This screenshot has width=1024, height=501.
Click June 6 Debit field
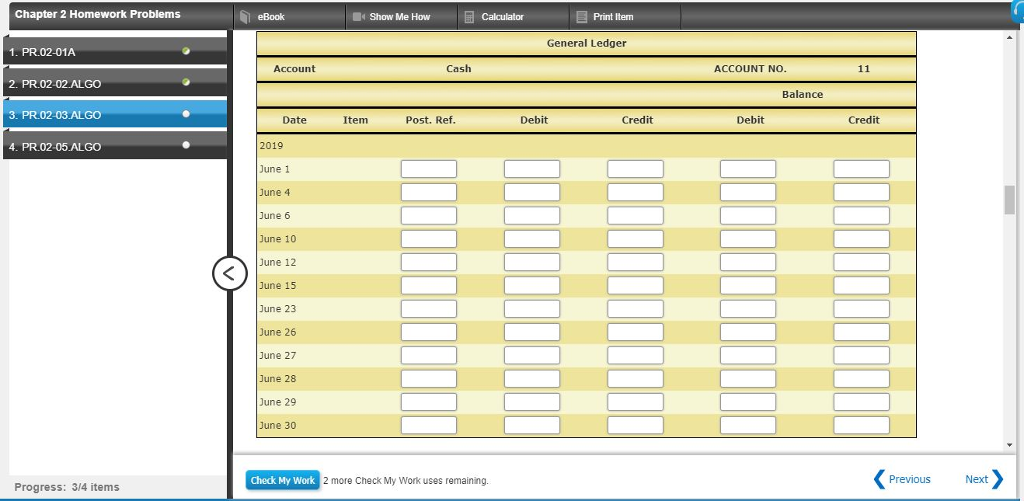[x=532, y=216]
